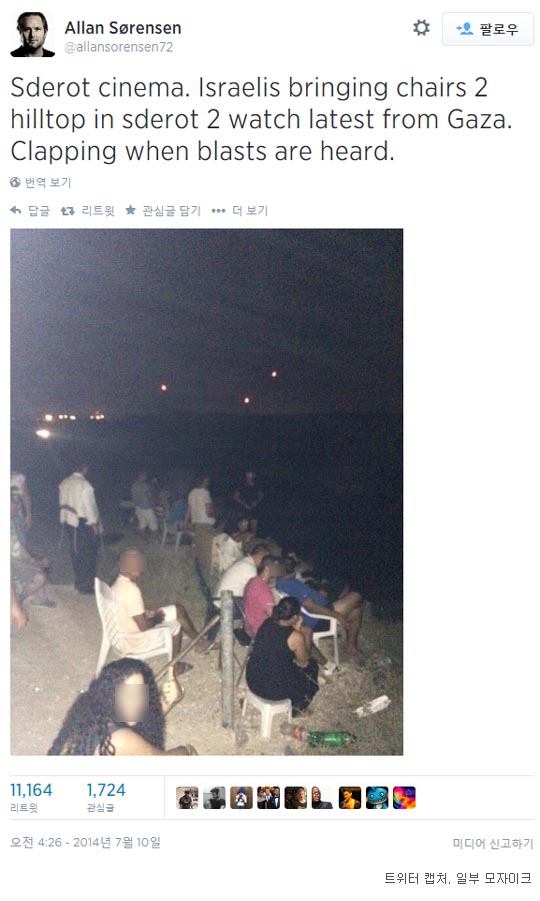The image size is (540, 901).
Task: Open the gear settings icon
Action: pyautogui.click(x=421, y=28)
